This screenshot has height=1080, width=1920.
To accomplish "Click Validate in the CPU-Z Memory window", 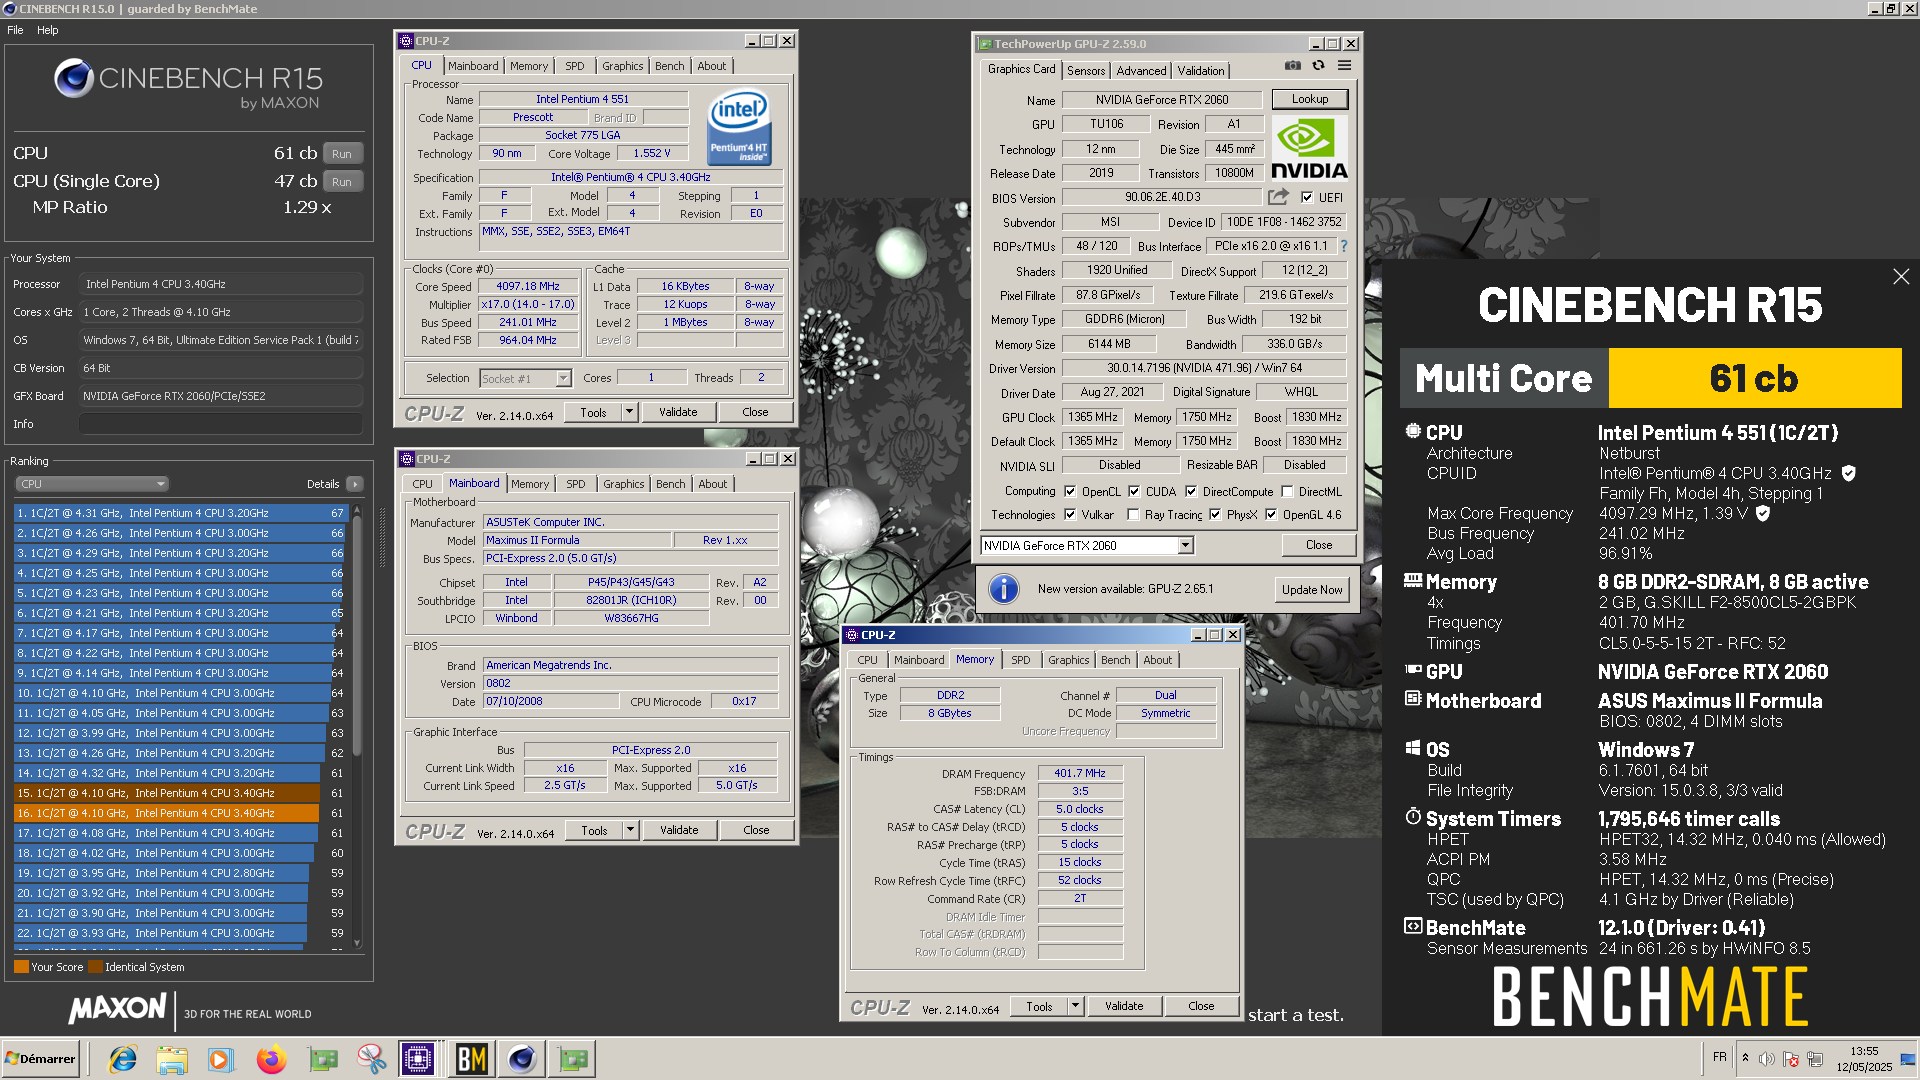I will [x=1124, y=1006].
